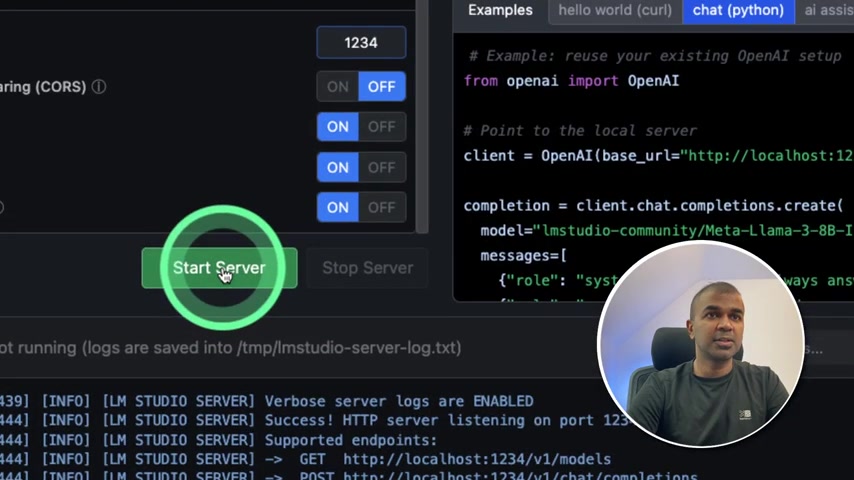854x480 pixels.
Task: Open the hello world (curl) example tab
Action: click(x=615, y=10)
